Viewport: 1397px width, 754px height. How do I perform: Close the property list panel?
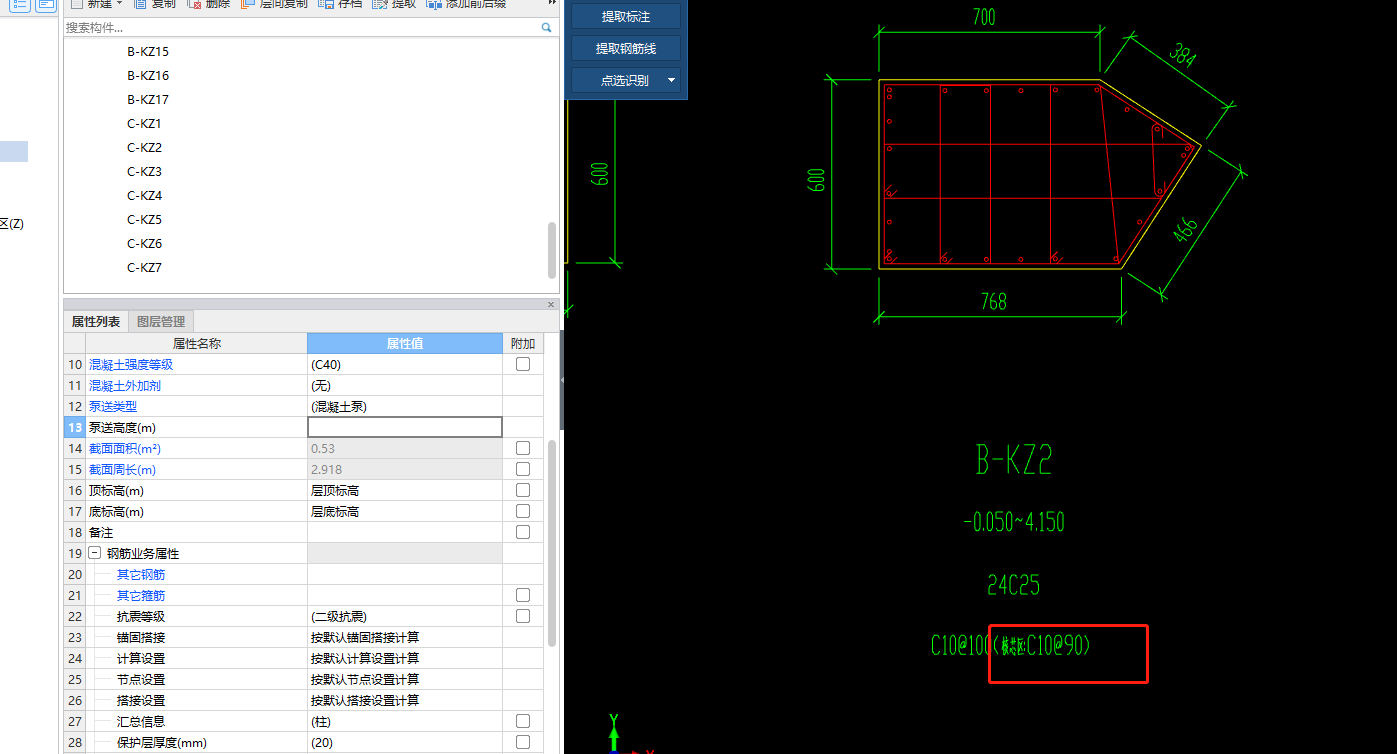pos(551,304)
